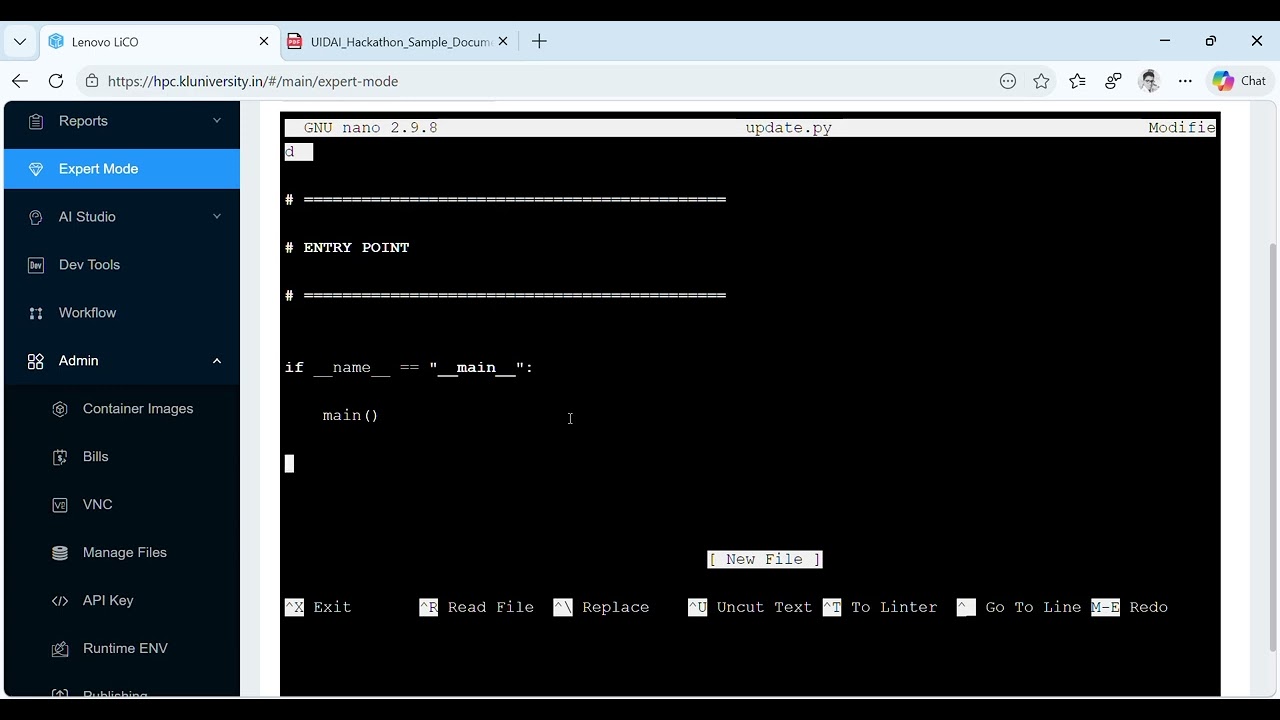Click the '^\ Replace' nano shortcut
The height and width of the screenshot is (720, 1280).
(x=601, y=607)
